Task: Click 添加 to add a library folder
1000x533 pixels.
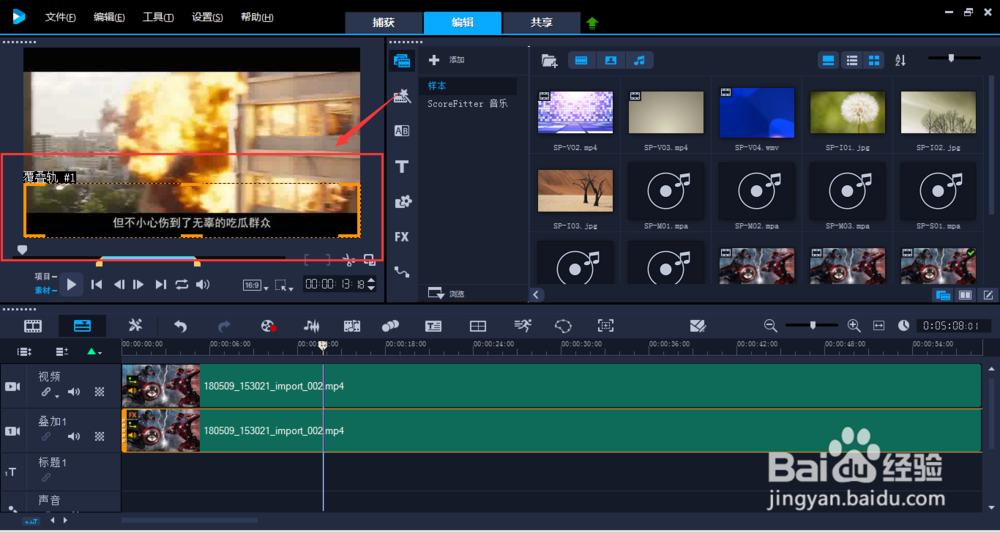Action: point(446,60)
